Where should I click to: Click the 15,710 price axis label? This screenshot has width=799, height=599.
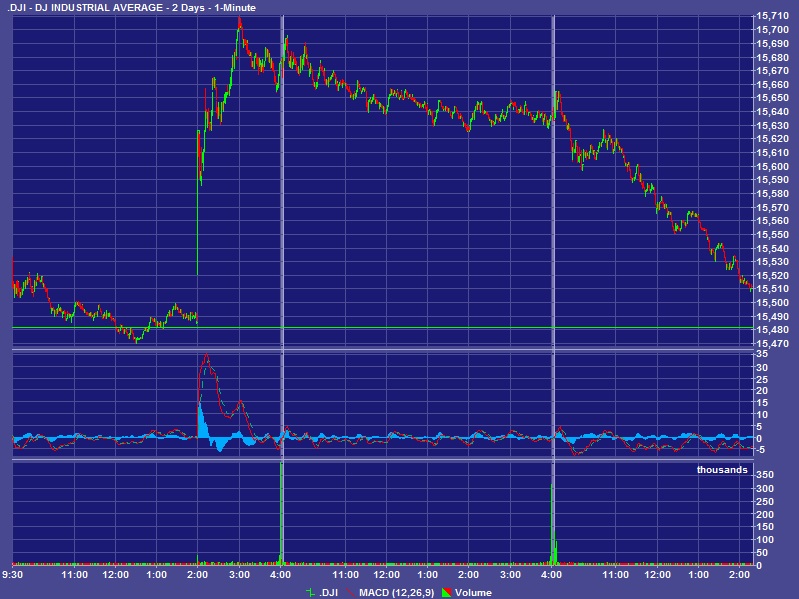click(x=771, y=16)
